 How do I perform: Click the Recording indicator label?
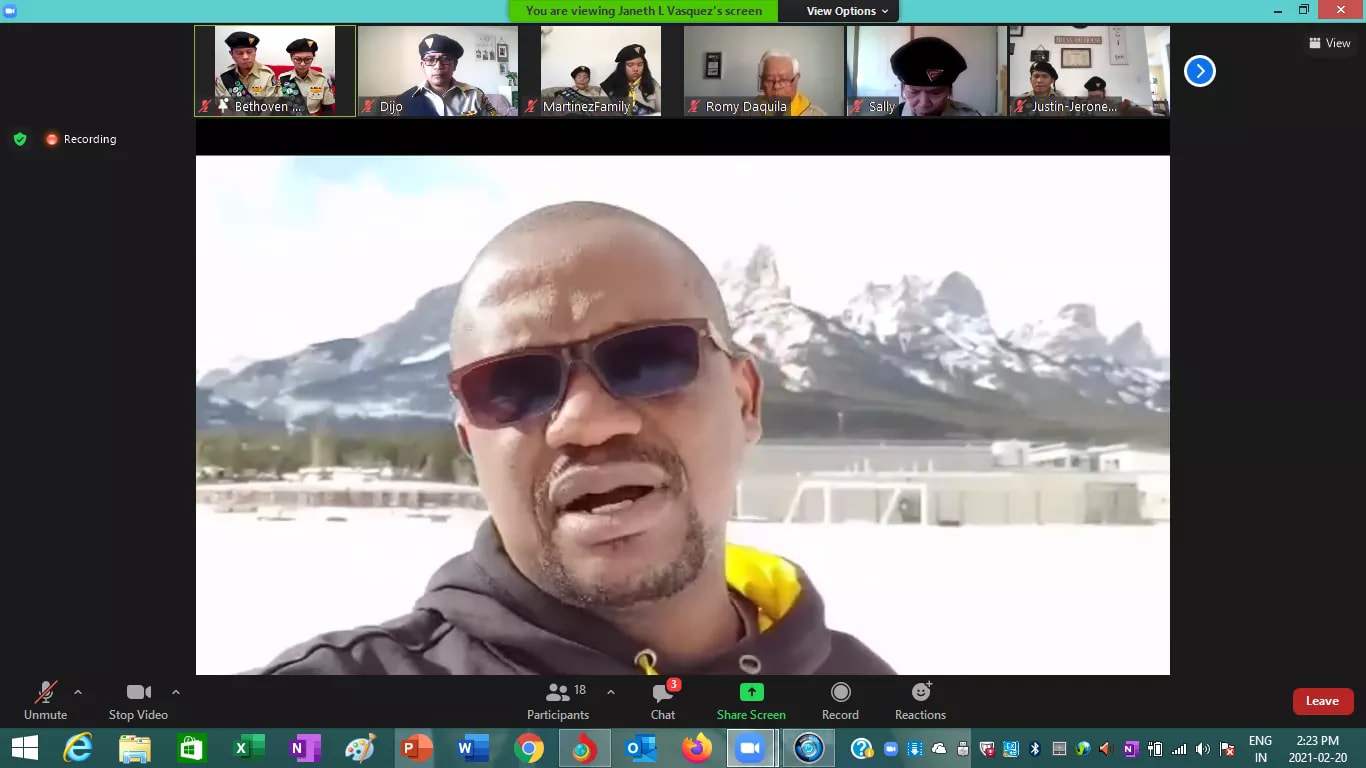pyautogui.click(x=90, y=139)
